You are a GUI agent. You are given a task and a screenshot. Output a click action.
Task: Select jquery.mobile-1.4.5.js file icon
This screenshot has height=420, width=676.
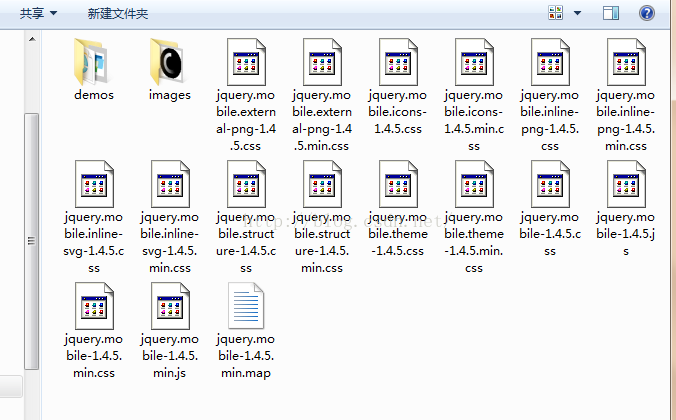[x=626, y=184]
